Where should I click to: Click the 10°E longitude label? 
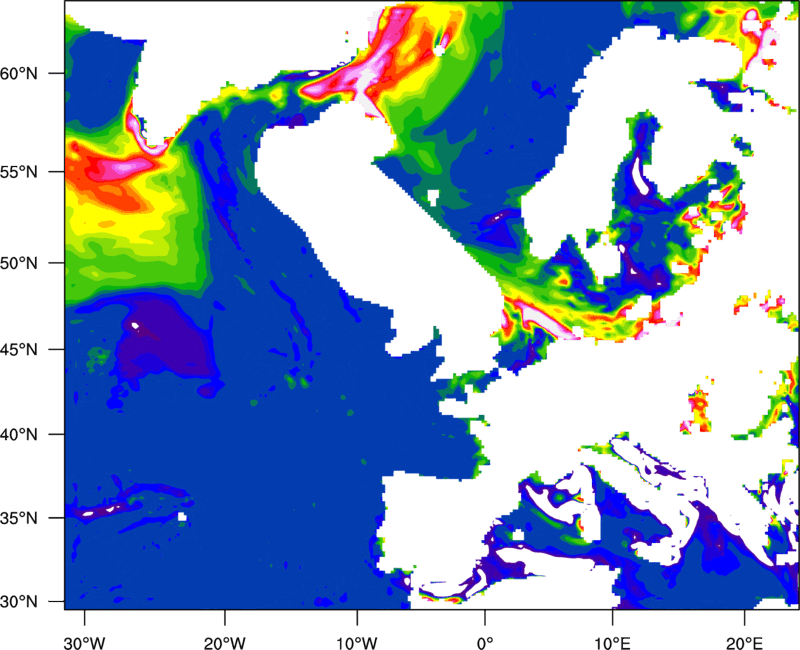[612, 643]
